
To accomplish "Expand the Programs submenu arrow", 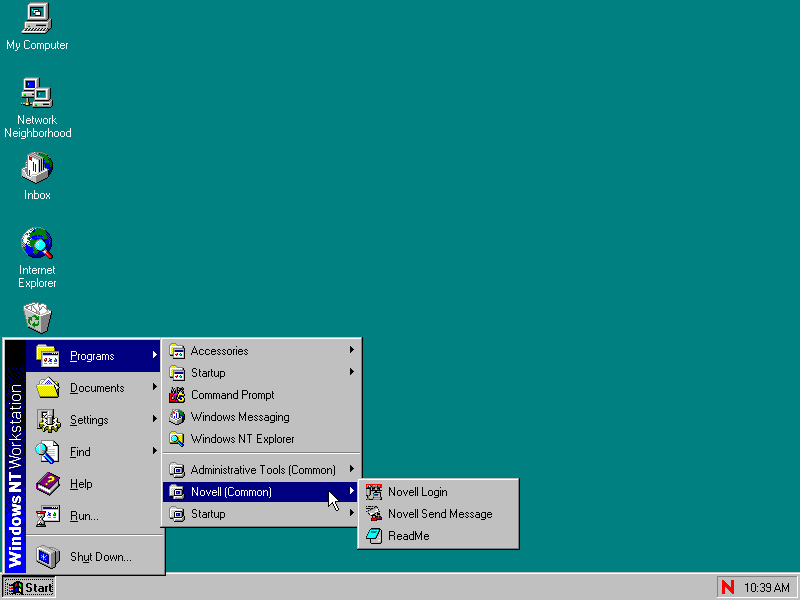I will pyautogui.click(x=155, y=355).
